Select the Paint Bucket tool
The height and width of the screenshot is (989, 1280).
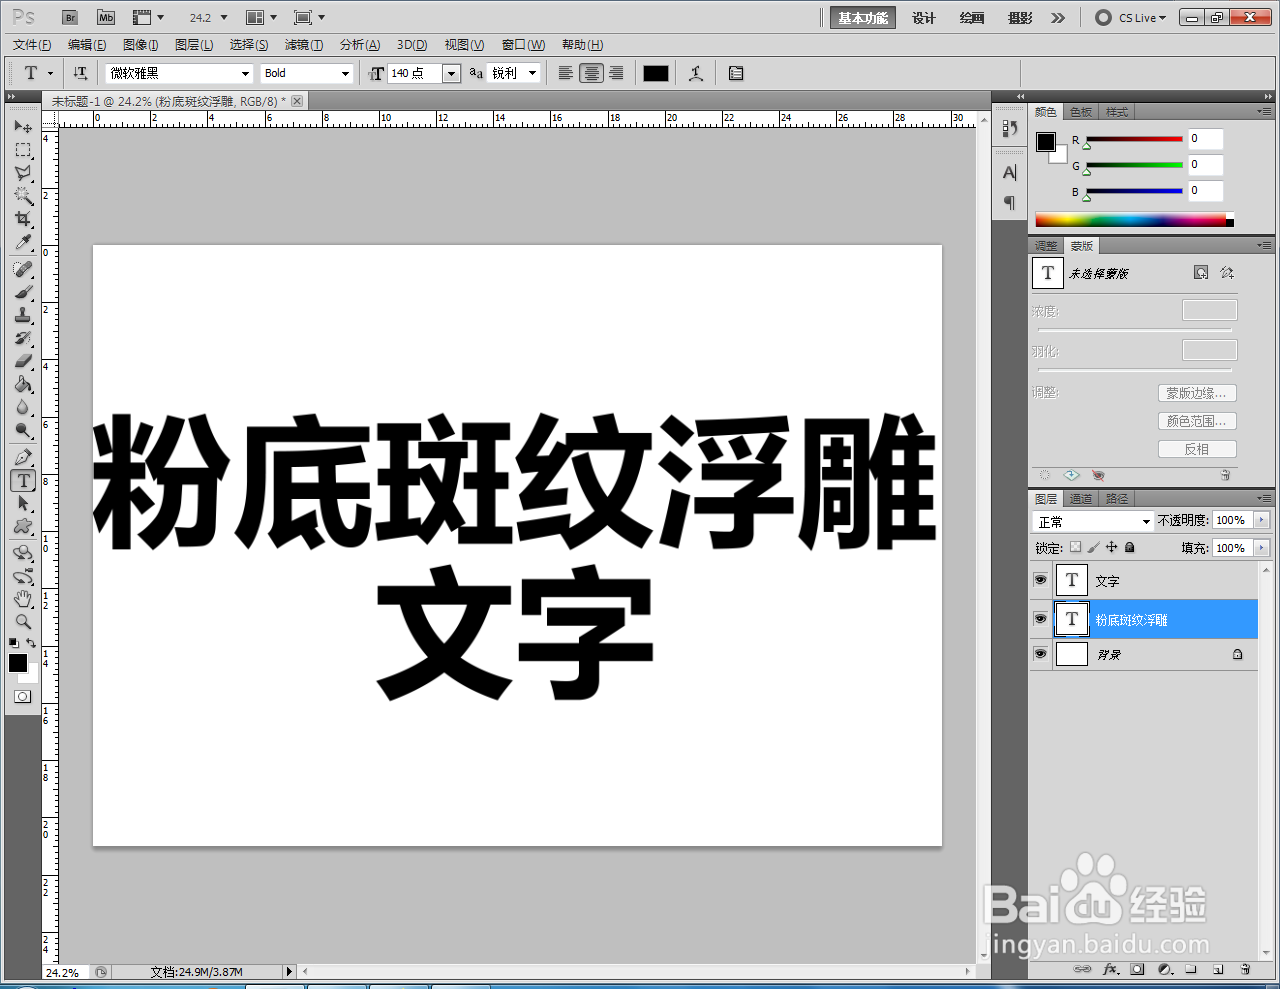pos(23,384)
